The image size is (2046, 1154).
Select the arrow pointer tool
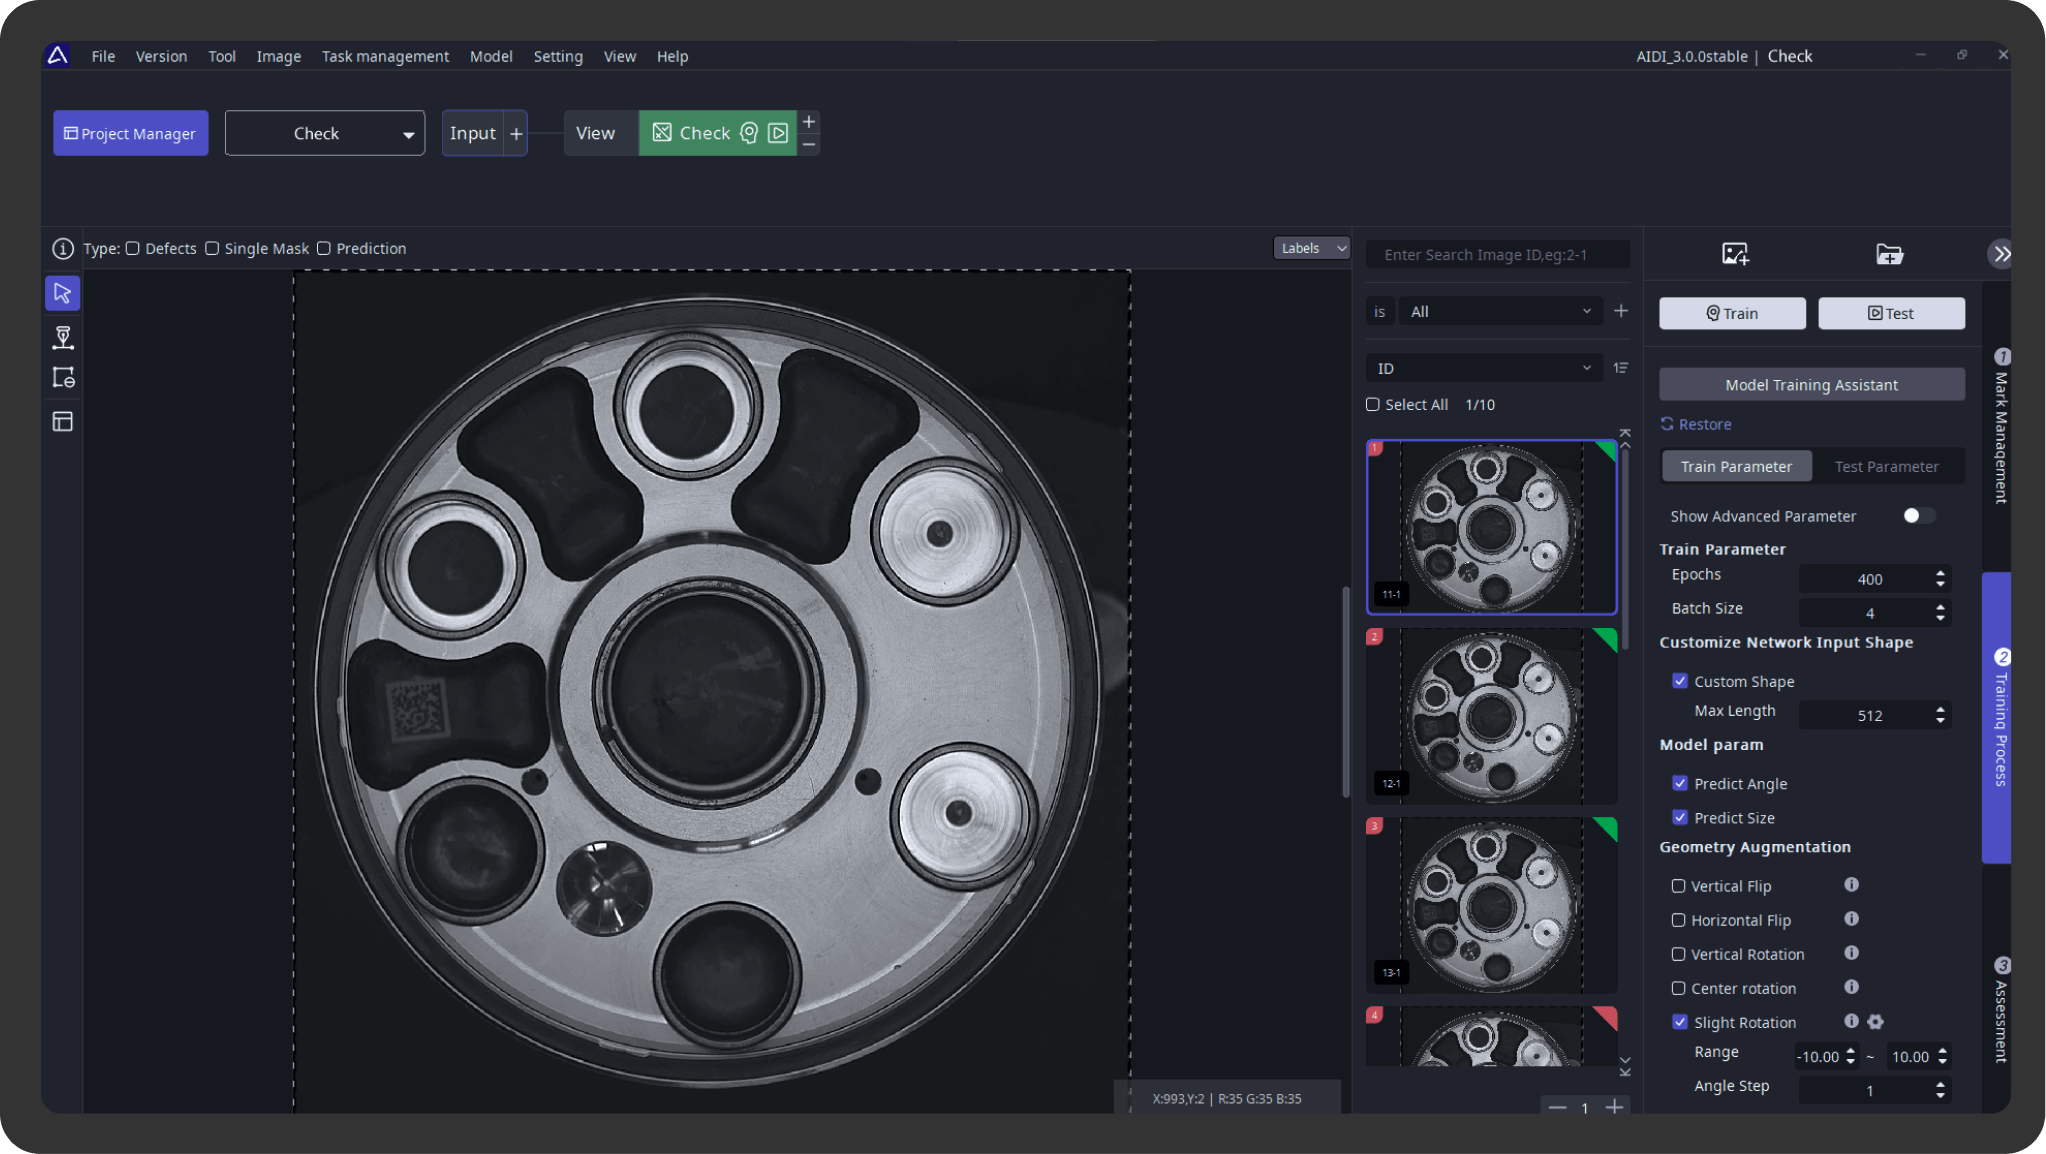pos(62,293)
